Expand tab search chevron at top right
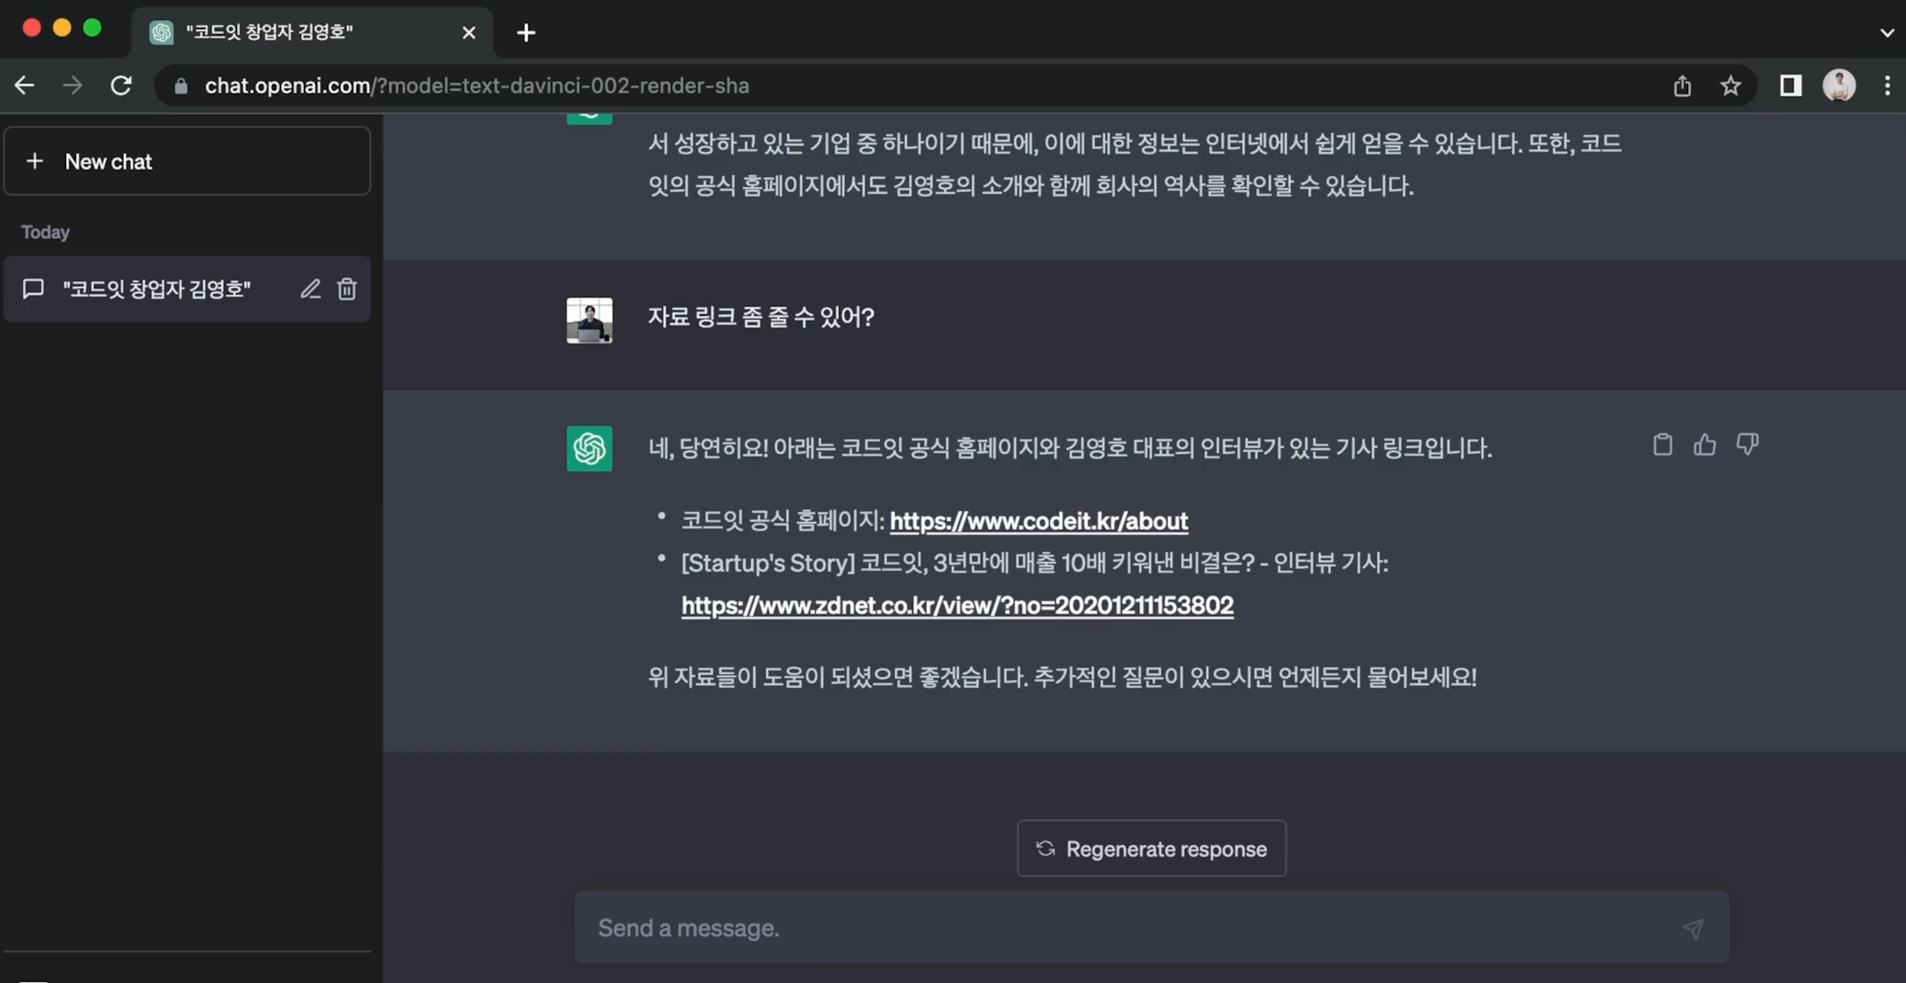Screen dimensions: 1906x983 (x=1886, y=33)
